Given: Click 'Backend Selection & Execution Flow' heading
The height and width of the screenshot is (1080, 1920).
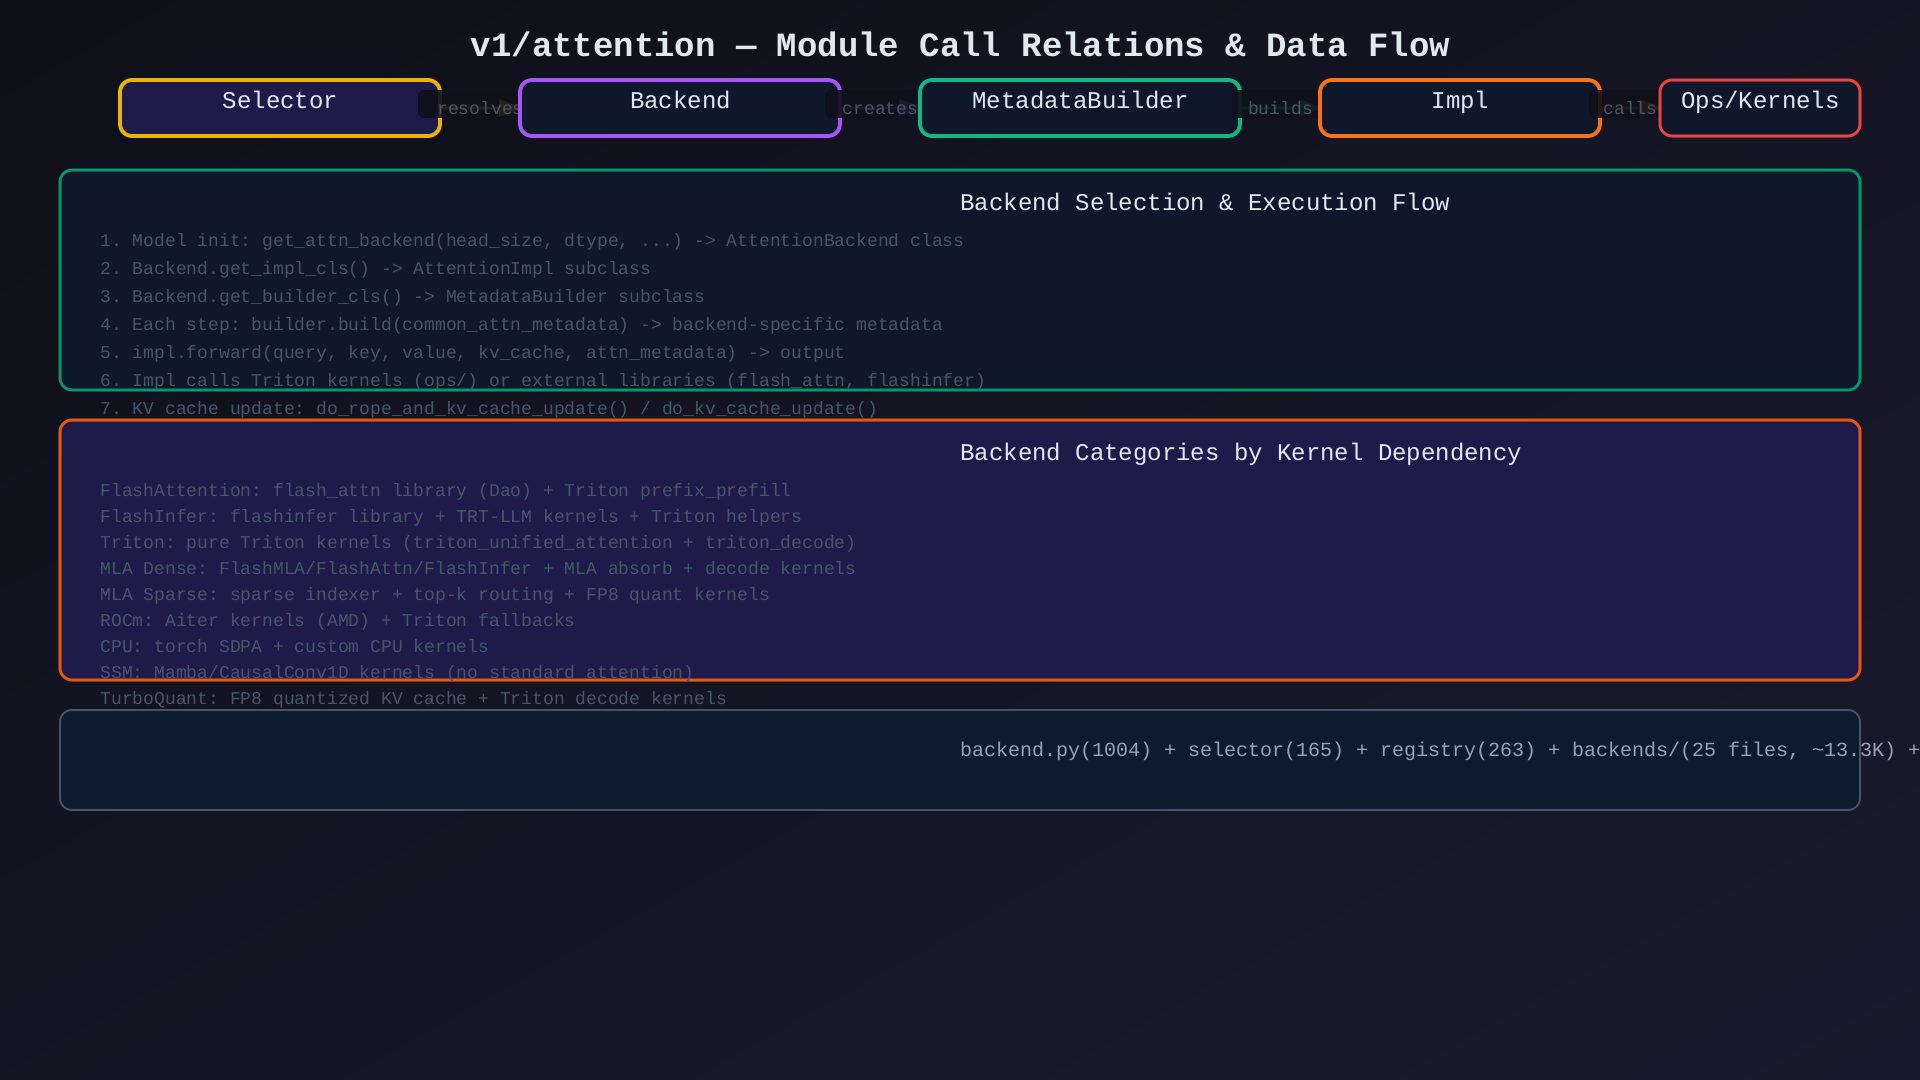Looking at the screenshot, I should (1204, 203).
